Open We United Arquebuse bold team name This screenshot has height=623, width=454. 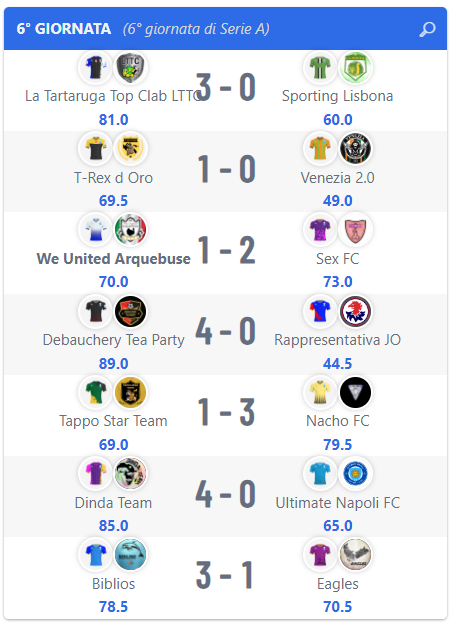(114, 259)
